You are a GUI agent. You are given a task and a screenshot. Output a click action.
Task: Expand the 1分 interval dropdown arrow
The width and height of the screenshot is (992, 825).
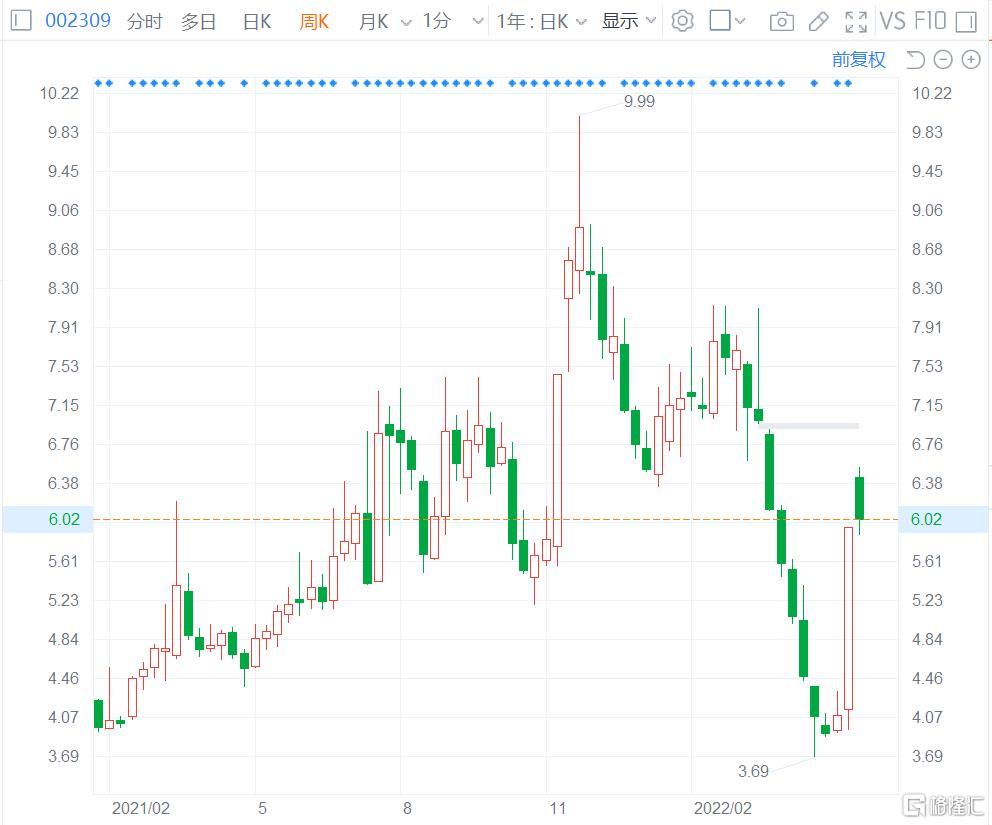tap(478, 22)
